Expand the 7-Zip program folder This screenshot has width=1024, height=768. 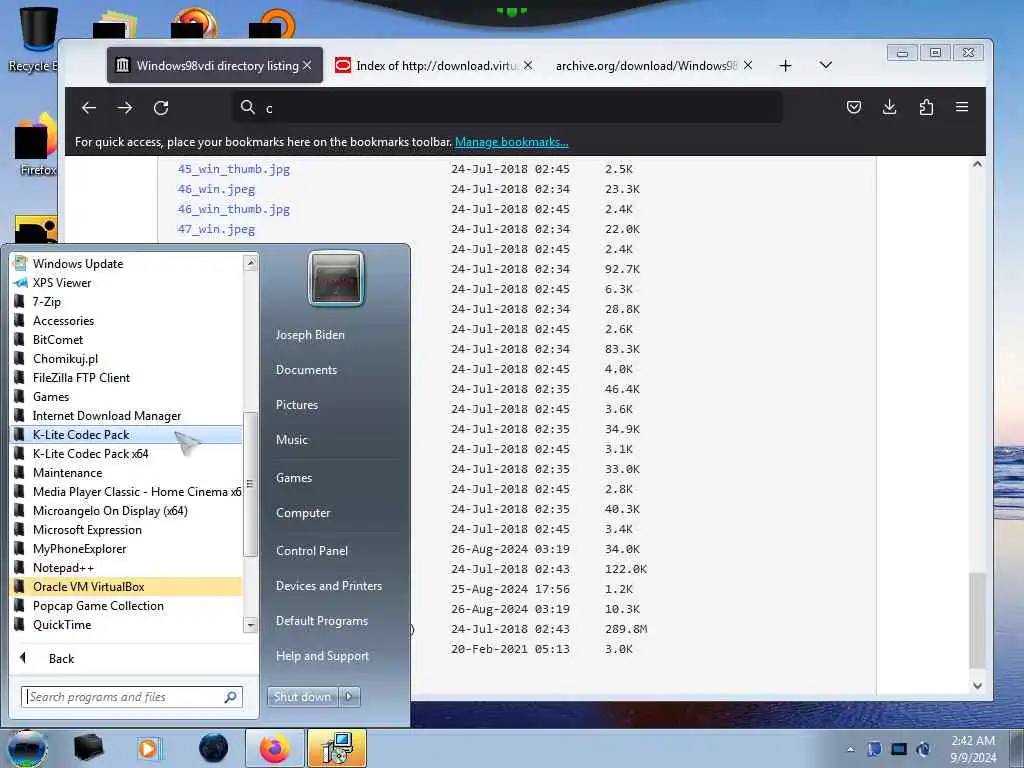click(127, 302)
